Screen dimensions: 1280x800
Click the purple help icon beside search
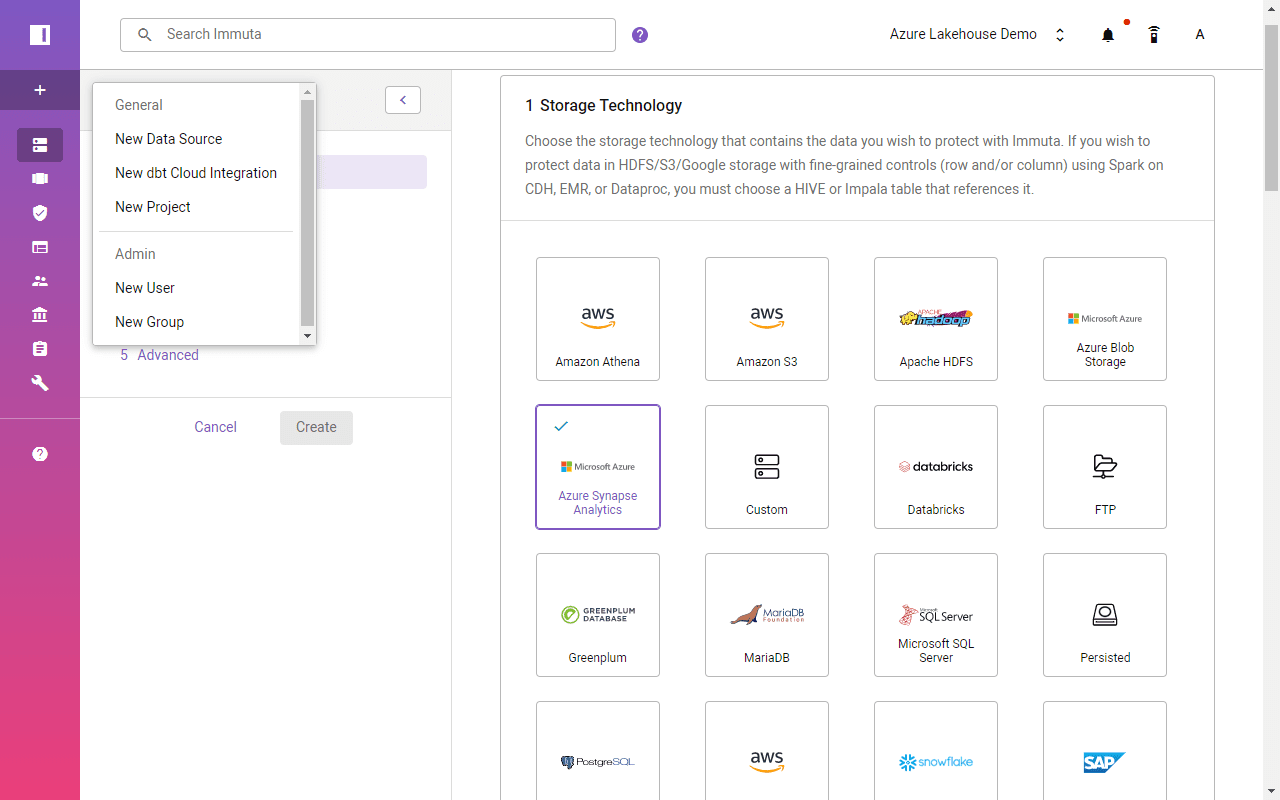pos(640,35)
